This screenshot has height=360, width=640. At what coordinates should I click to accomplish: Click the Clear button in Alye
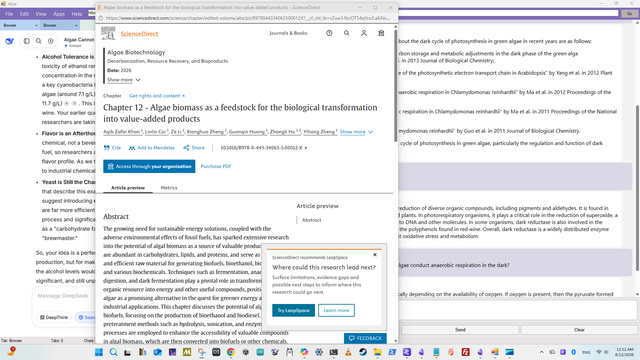579,329
